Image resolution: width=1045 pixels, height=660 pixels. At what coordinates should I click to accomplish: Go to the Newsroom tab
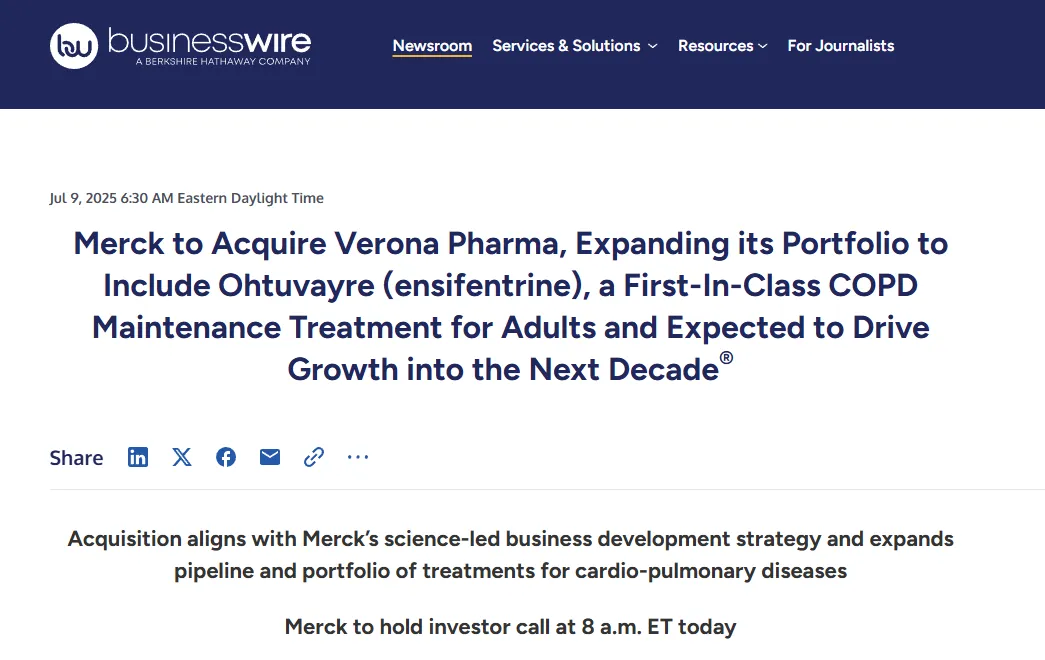tap(432, 46)
